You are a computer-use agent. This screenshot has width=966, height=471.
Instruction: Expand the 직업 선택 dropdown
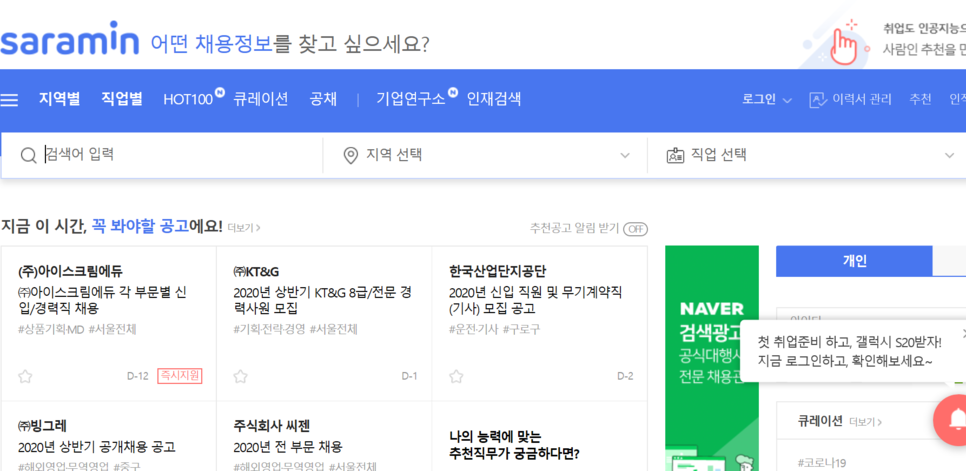pos(949,155)
